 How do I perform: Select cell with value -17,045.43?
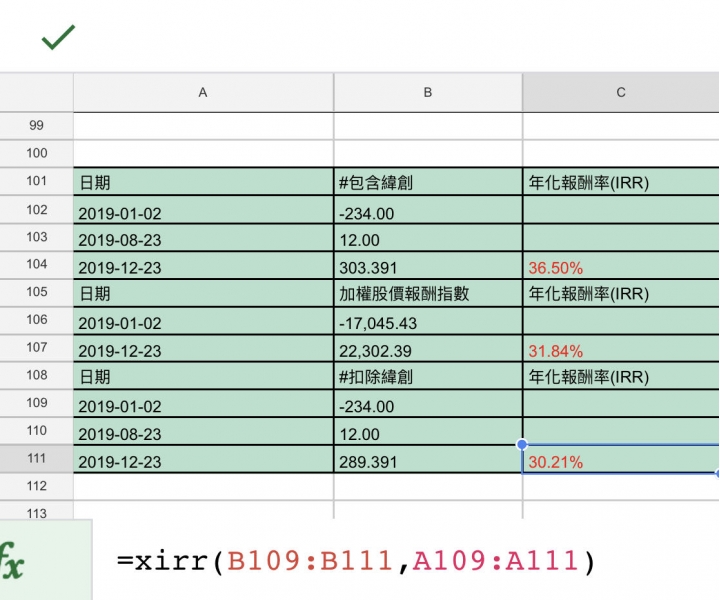(x=428, y=320)
